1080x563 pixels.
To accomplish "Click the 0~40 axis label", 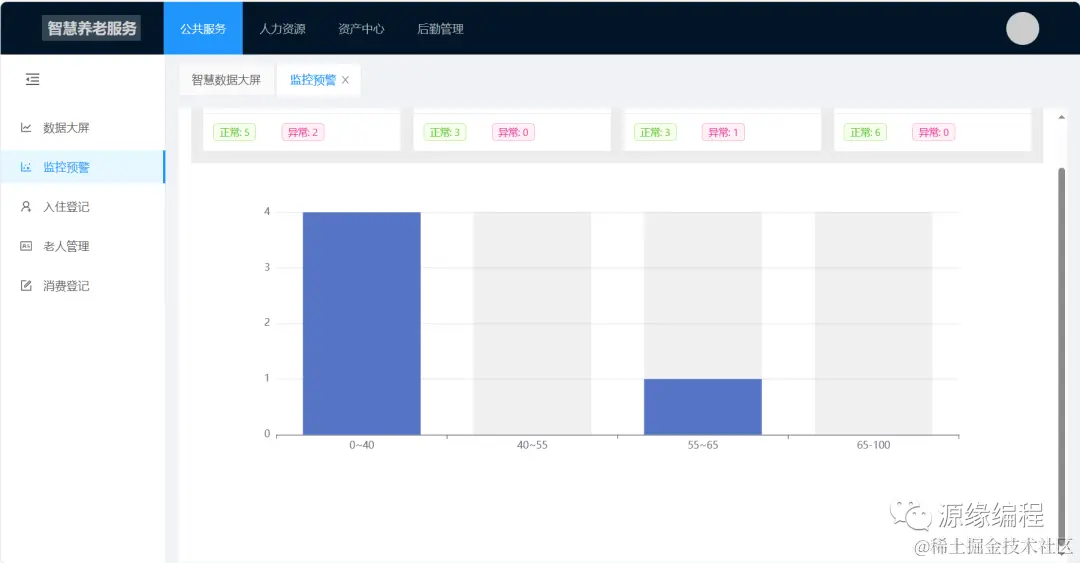I will (362, 445).
